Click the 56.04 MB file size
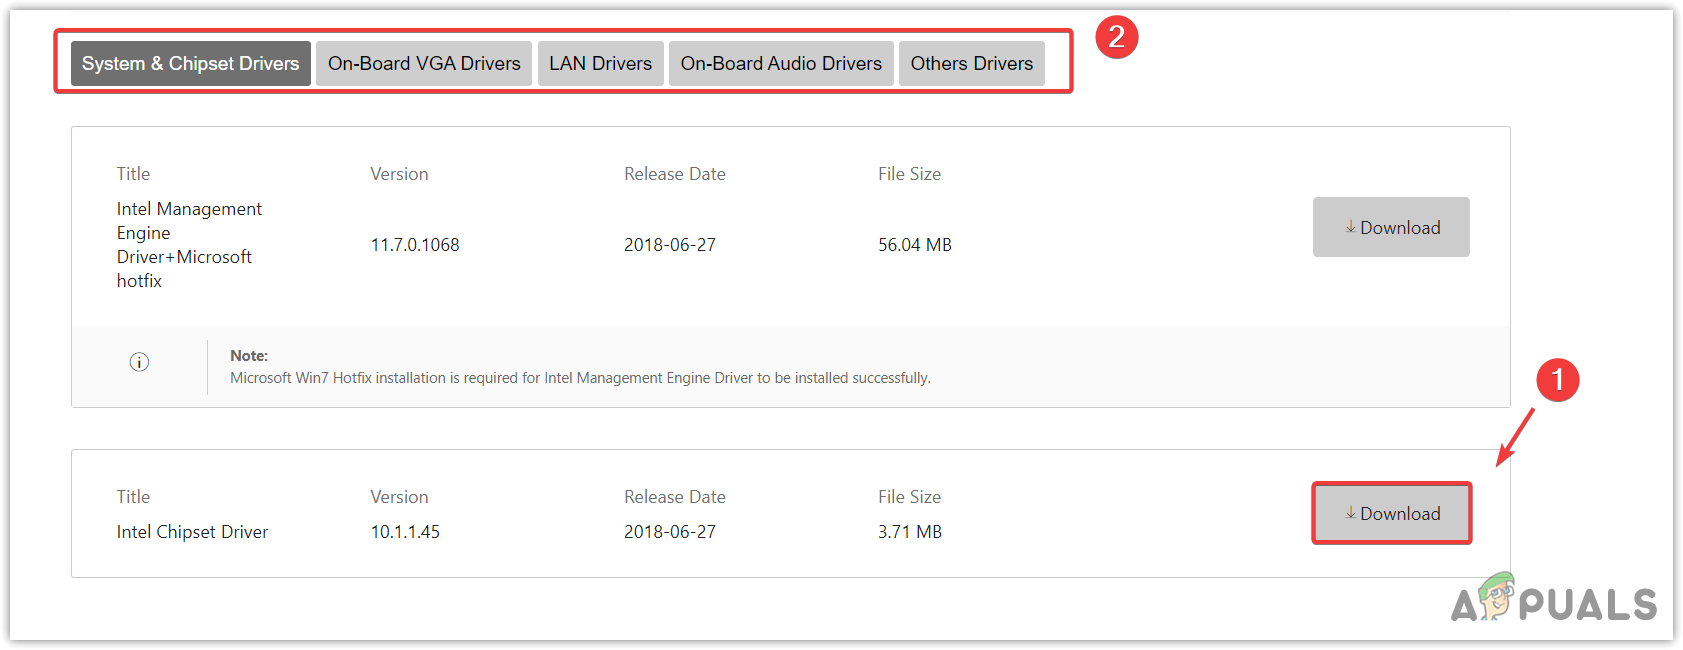Screen dimensions: 1683x650 tap(914, 245)
